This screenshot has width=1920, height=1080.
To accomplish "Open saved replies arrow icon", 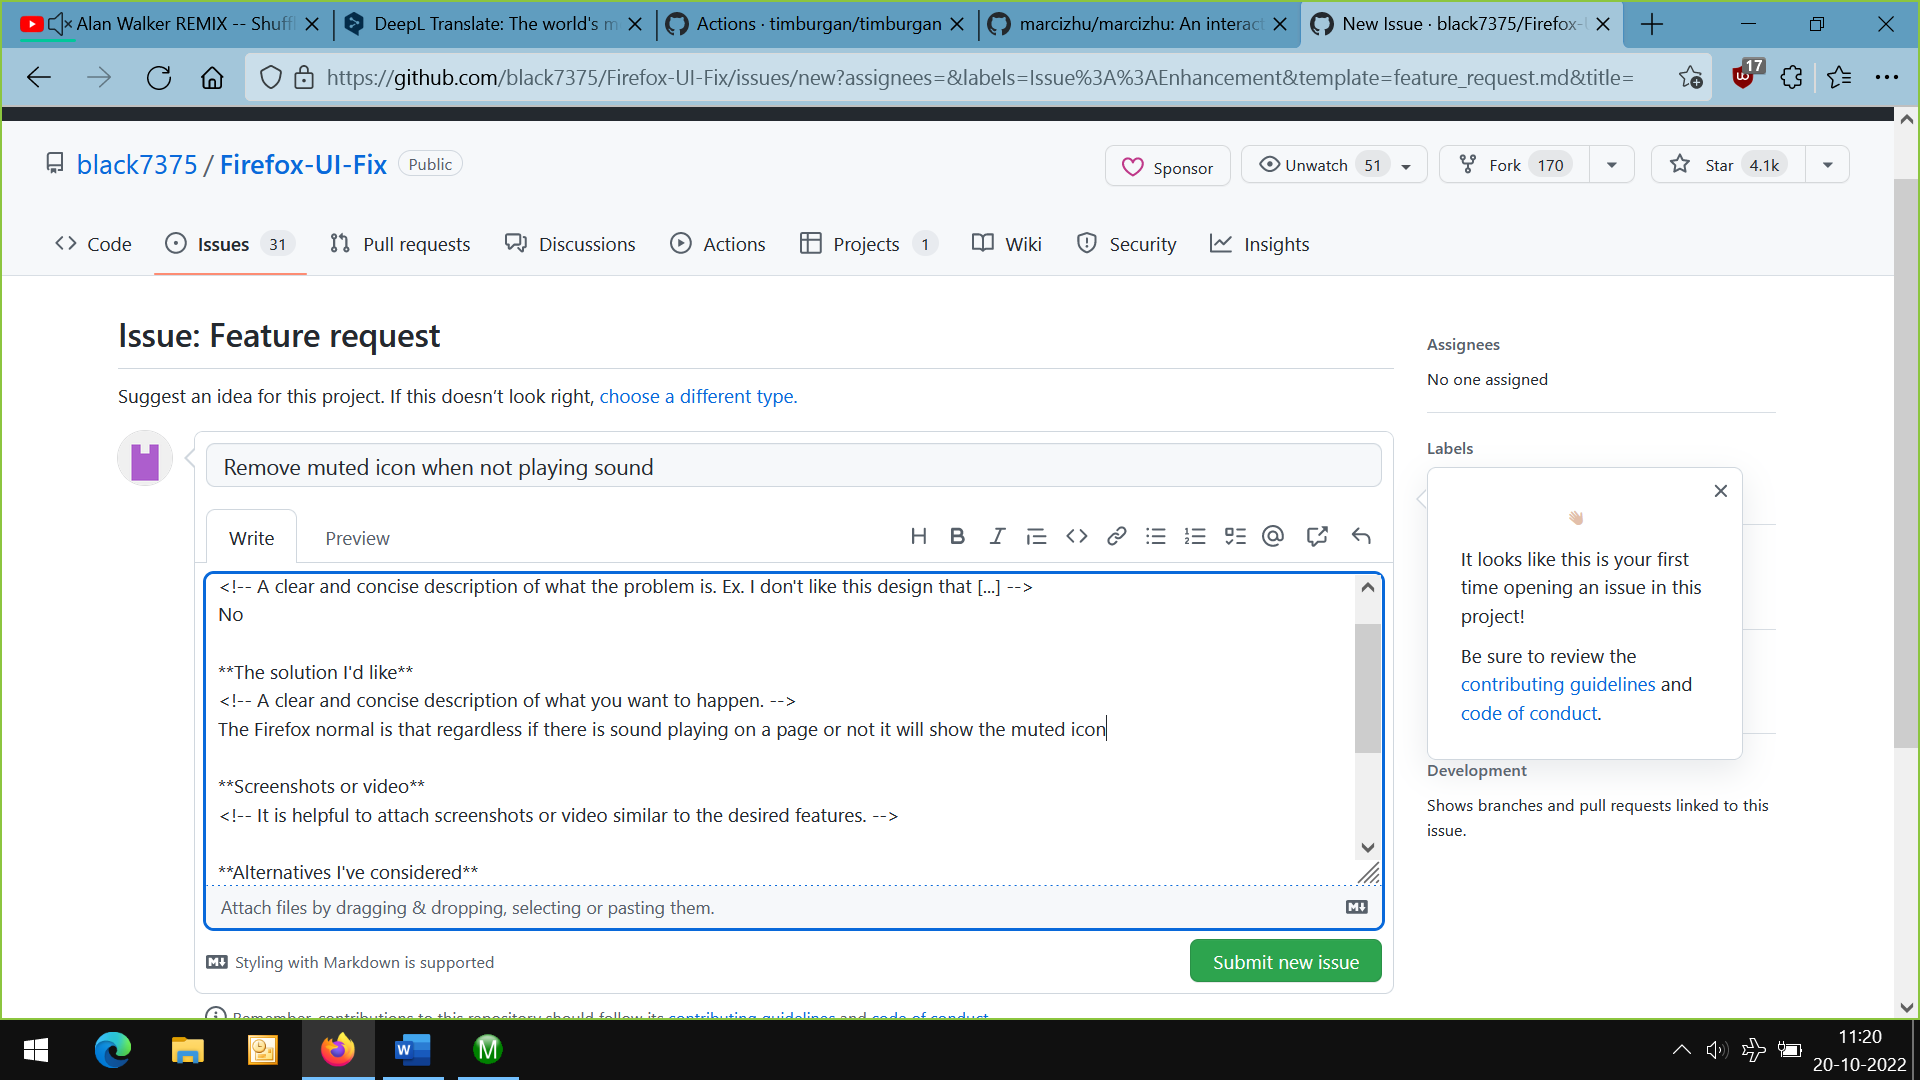I will tap(1361, 537).
